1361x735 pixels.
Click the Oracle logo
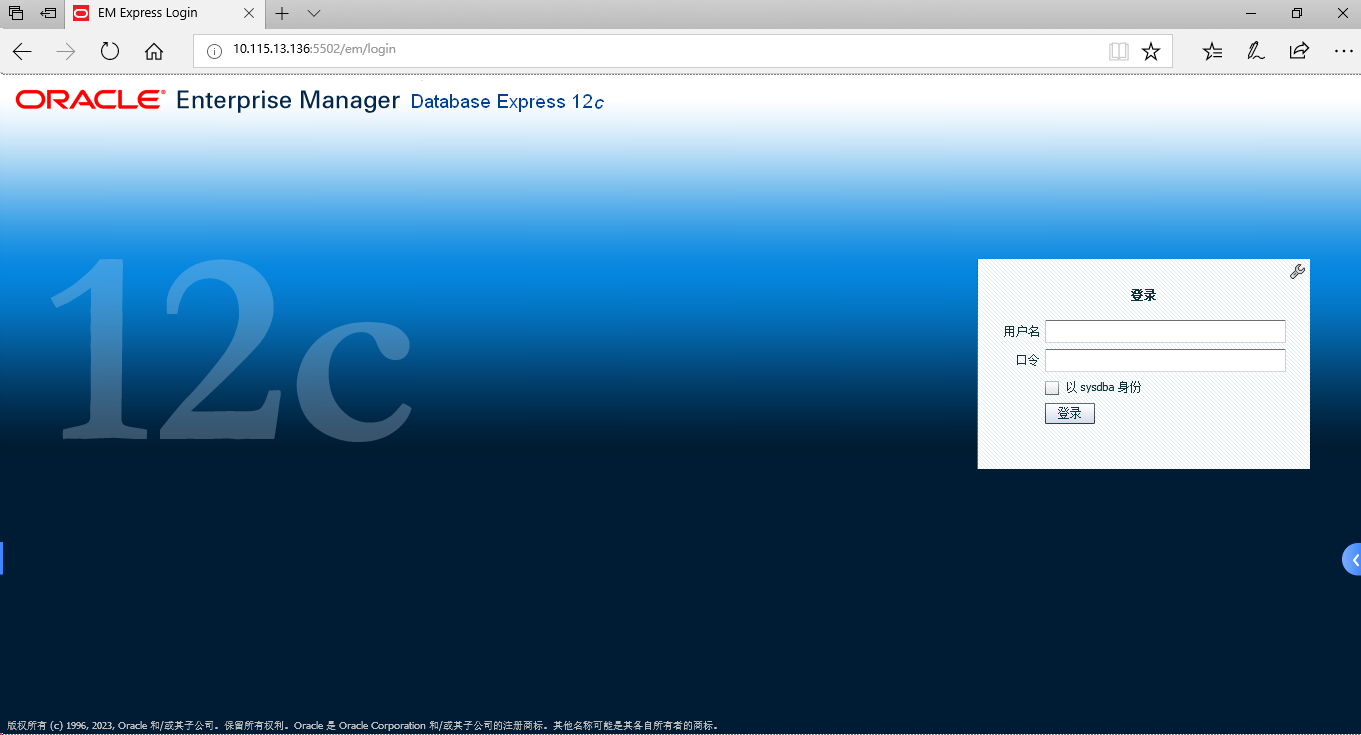(x=91, y=100)
